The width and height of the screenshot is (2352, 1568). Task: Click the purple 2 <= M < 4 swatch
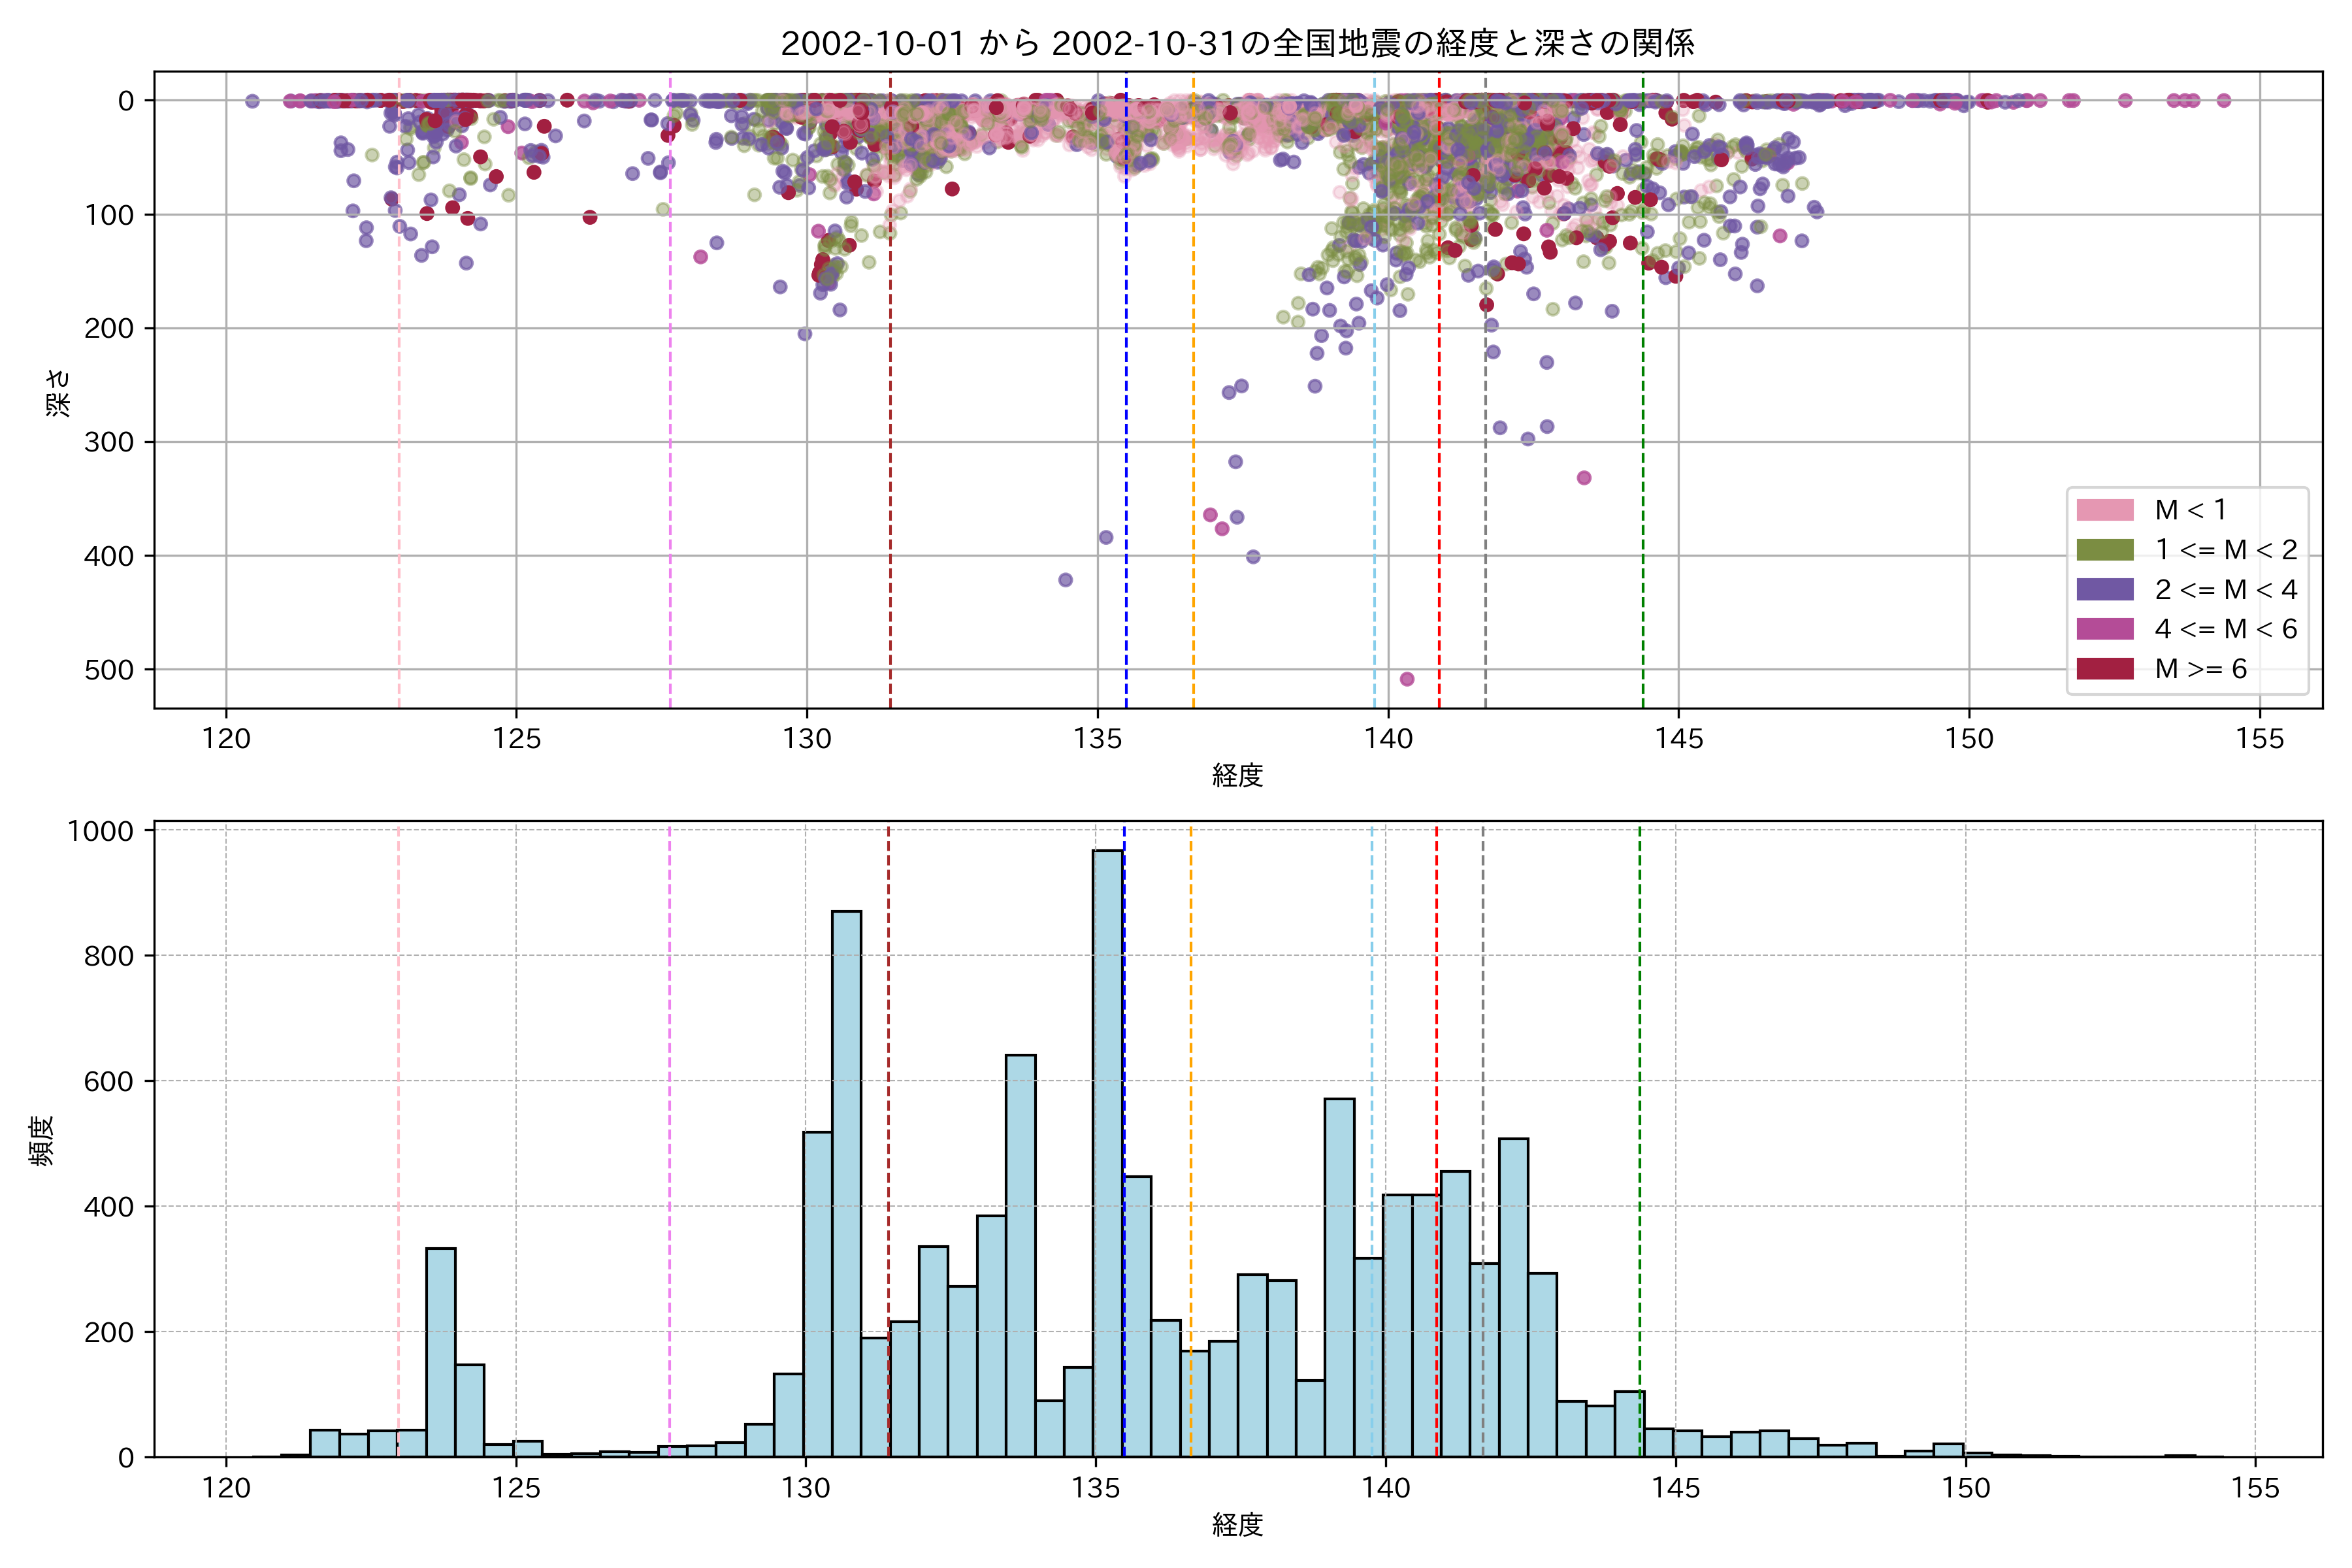coord(2104,589)
